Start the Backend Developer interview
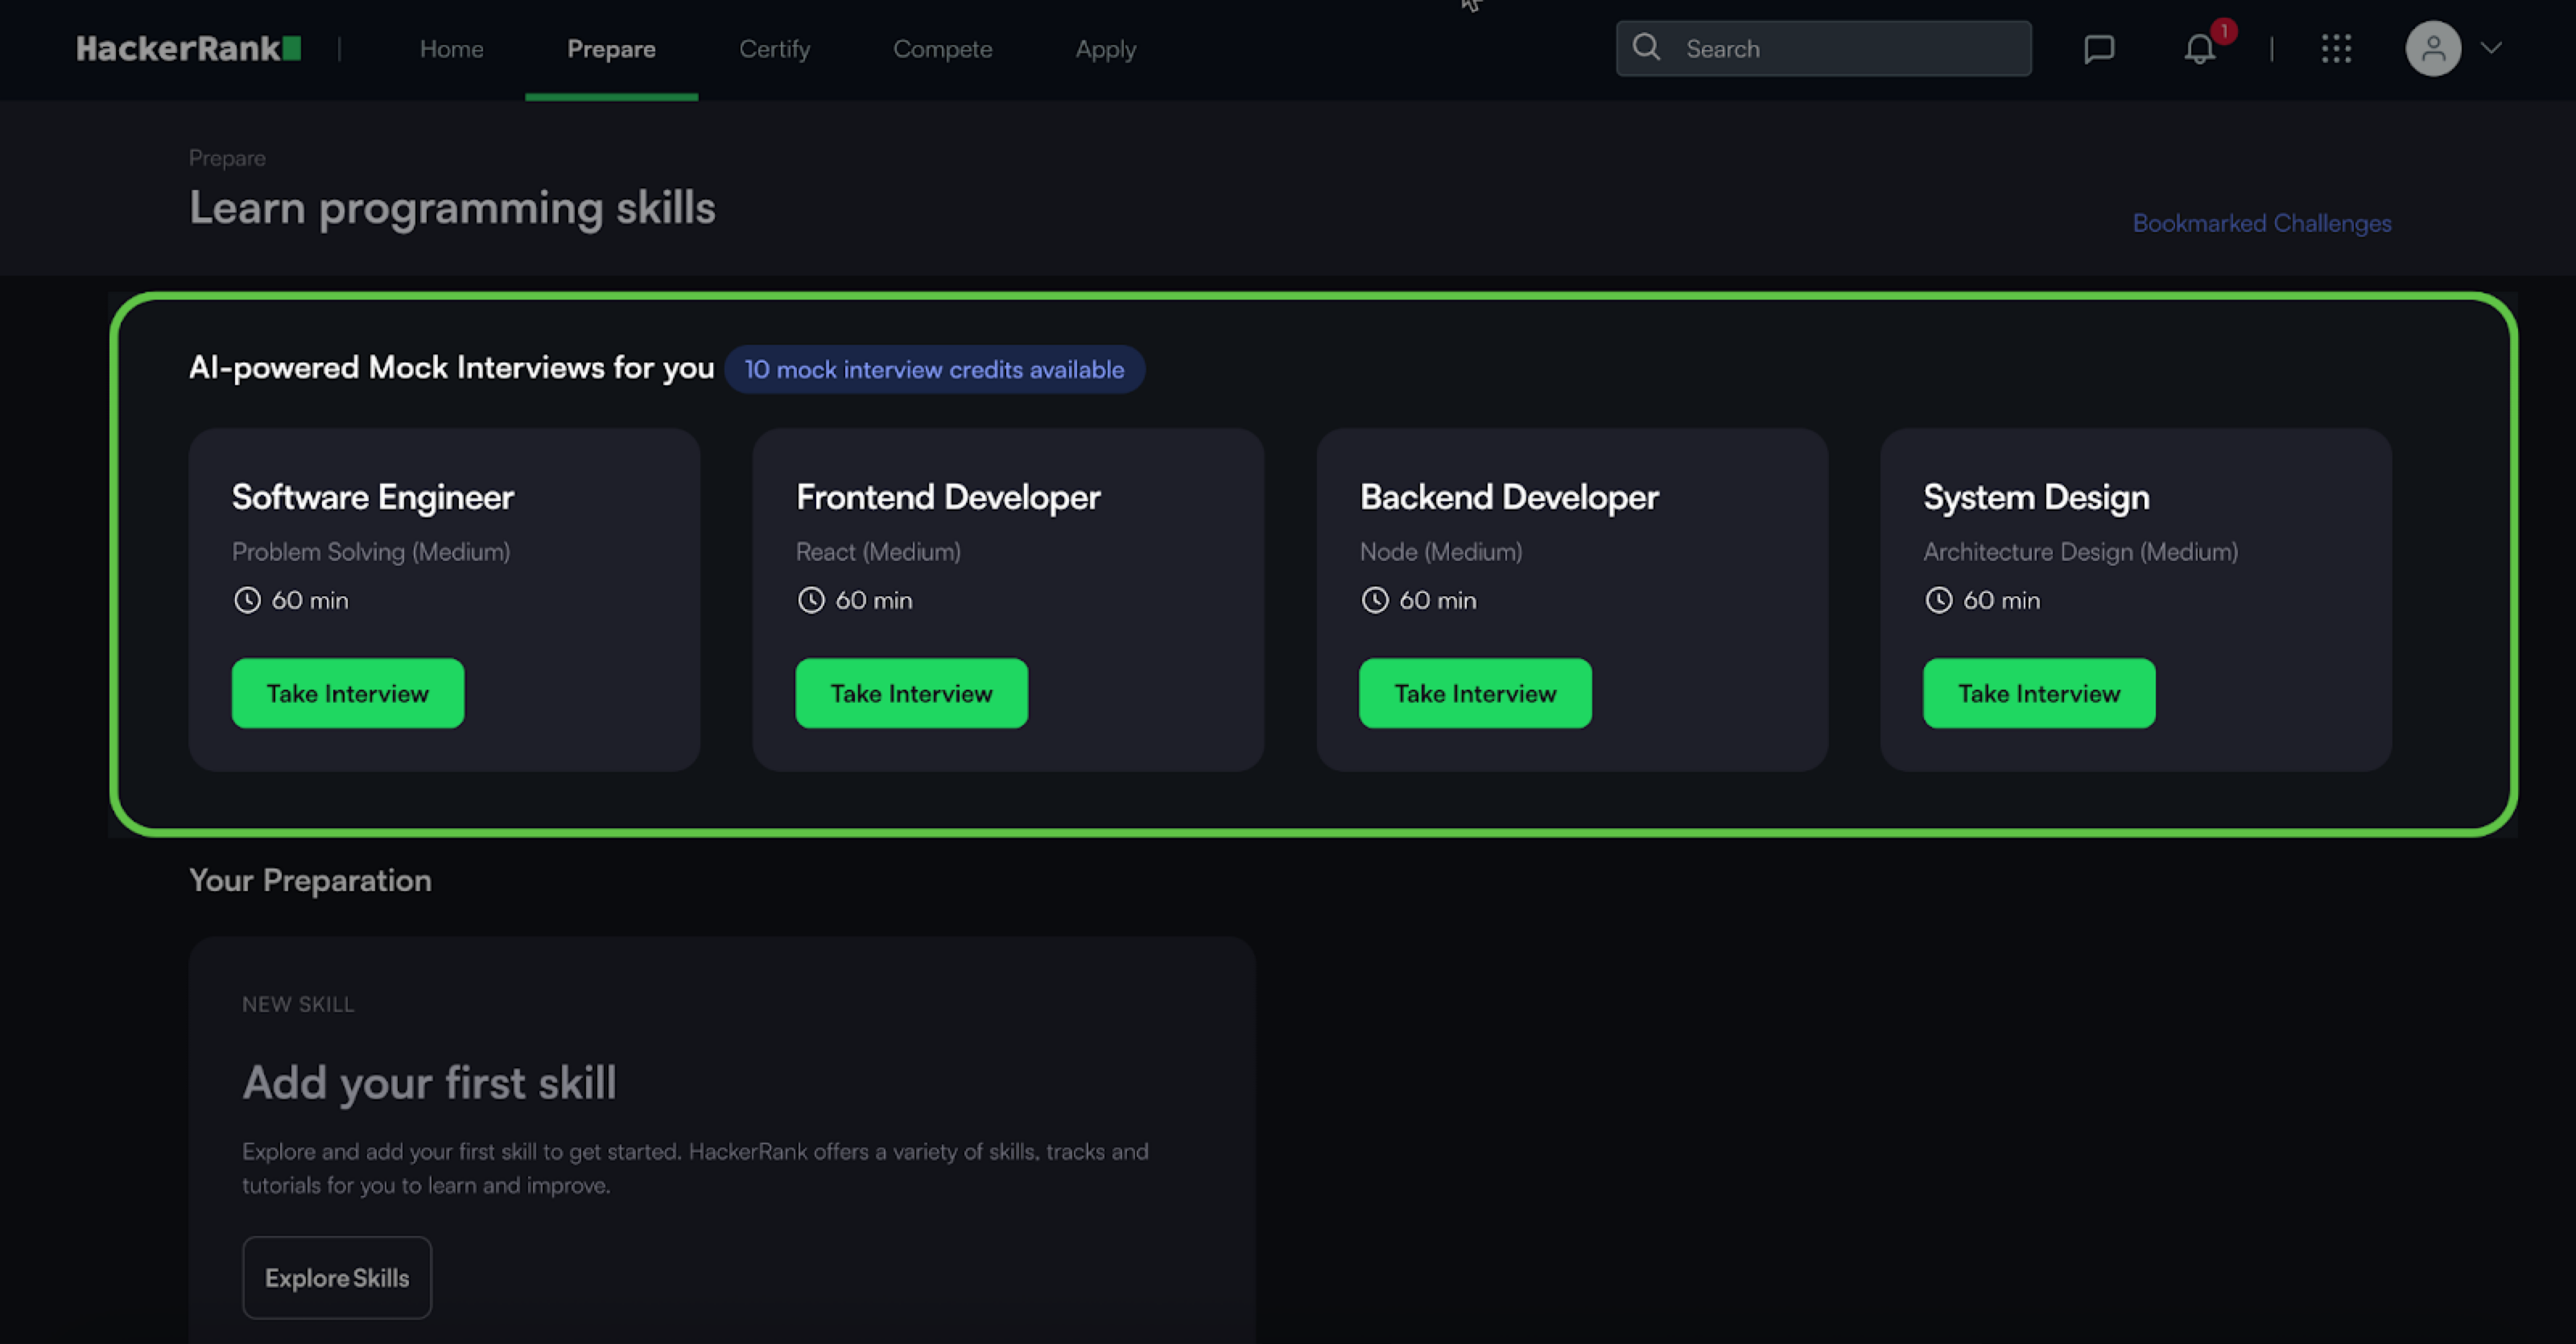The image size is (2576, 1344). point(1475,693)
